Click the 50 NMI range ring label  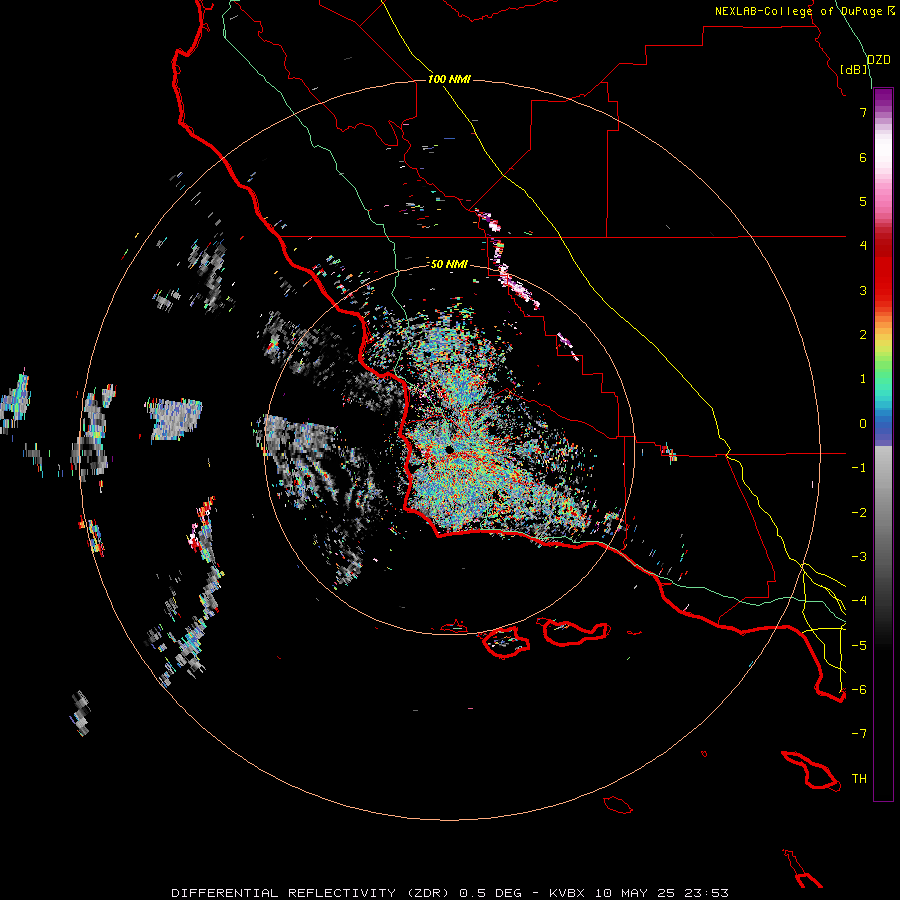(x=449, y=264)
